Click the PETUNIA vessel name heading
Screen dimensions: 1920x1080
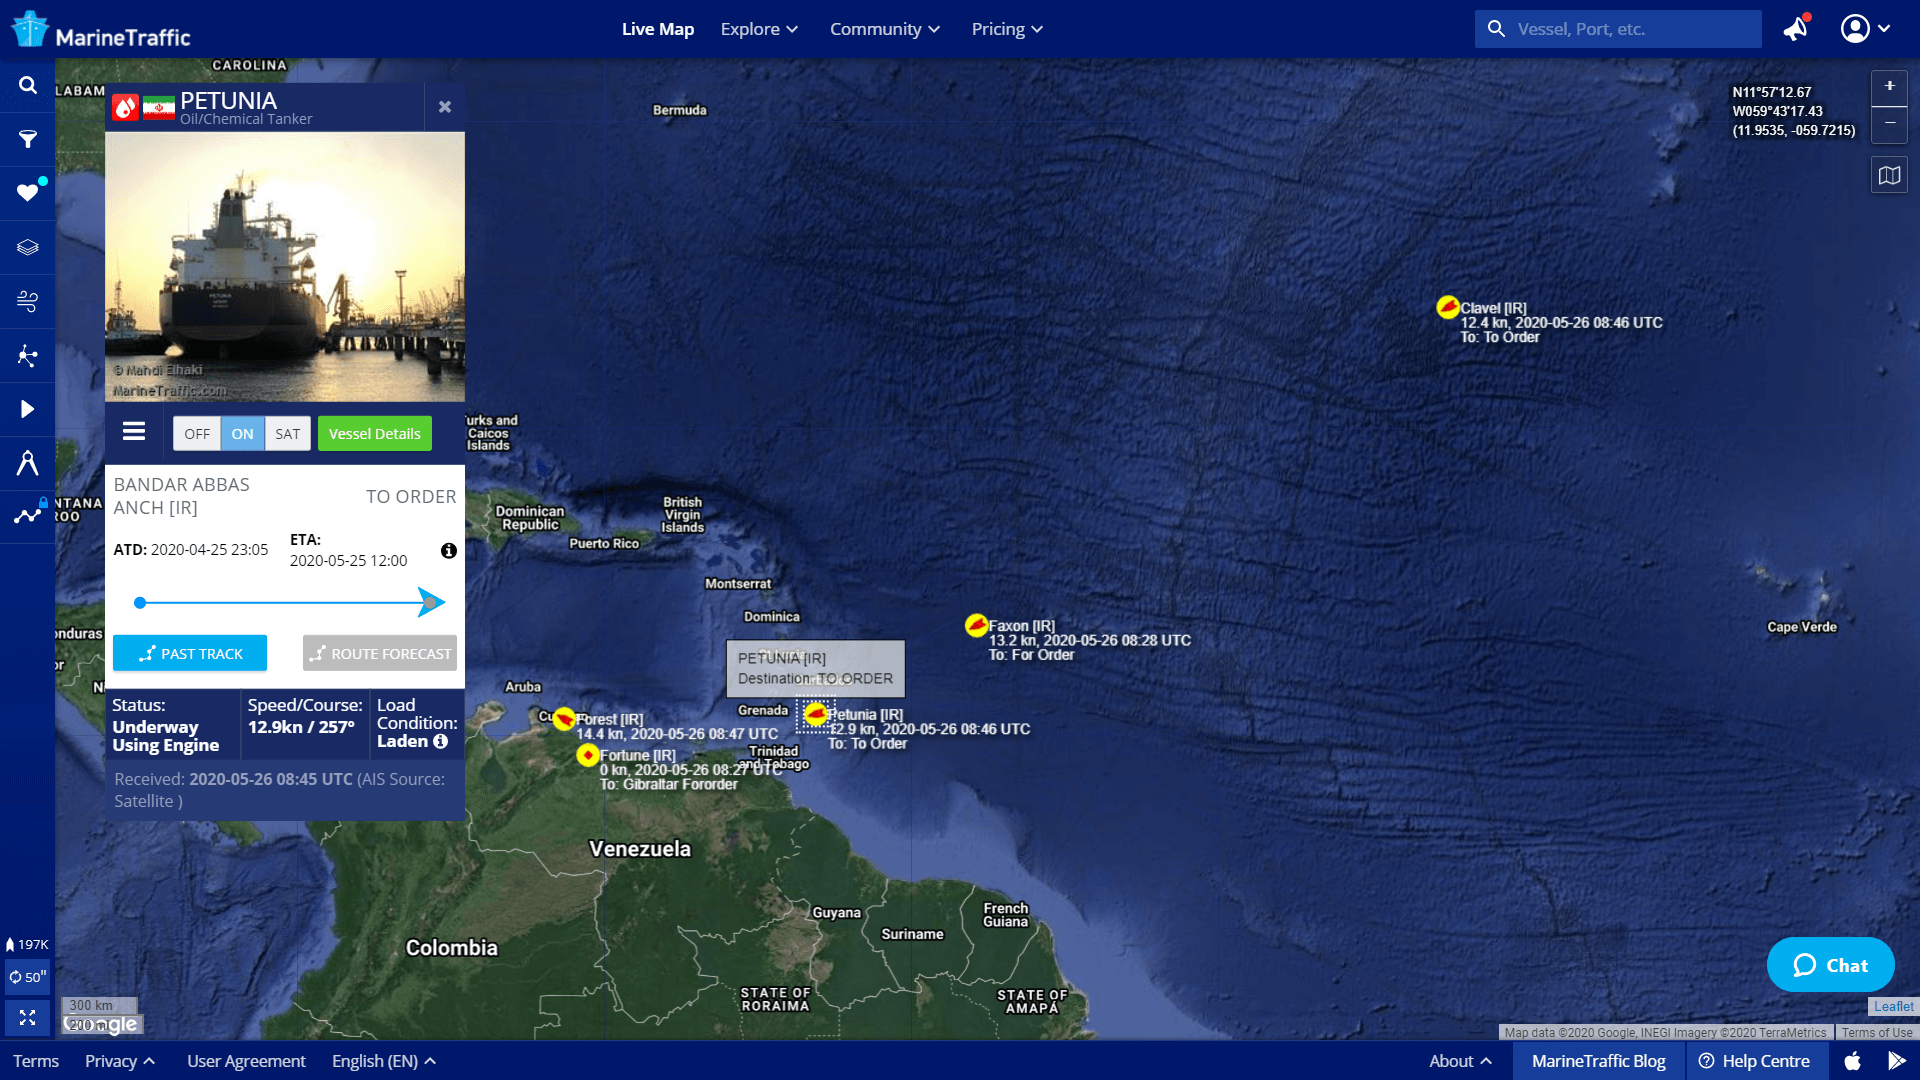coord(228,101)
